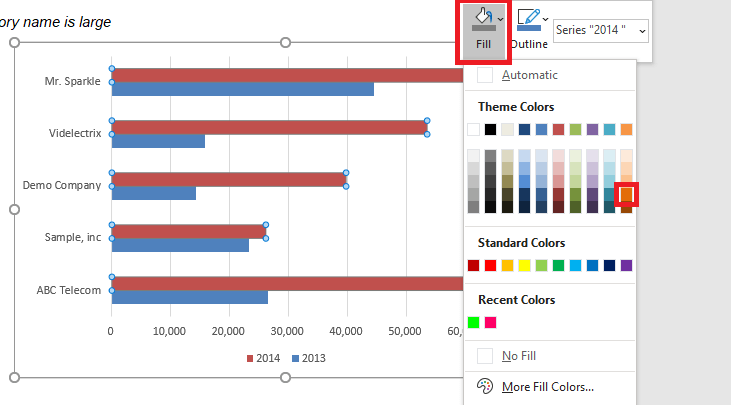Pick the bright green recent color
The image size is (731, 405).
(473, 323)
